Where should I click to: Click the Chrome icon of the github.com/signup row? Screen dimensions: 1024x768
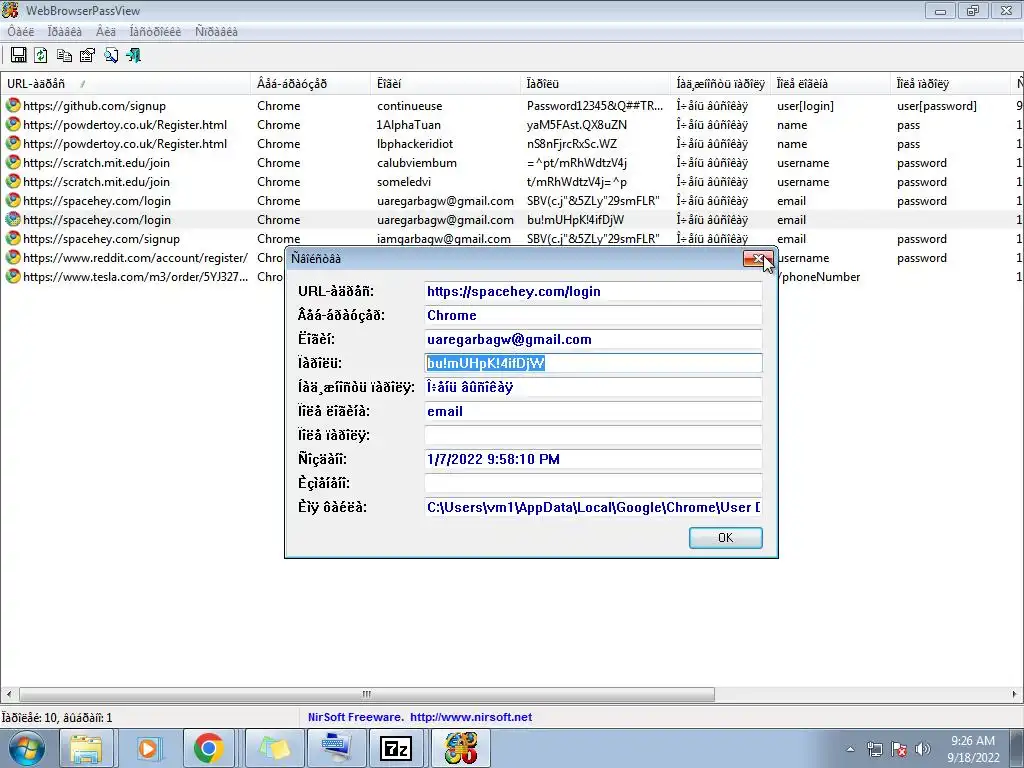(12, 105)
